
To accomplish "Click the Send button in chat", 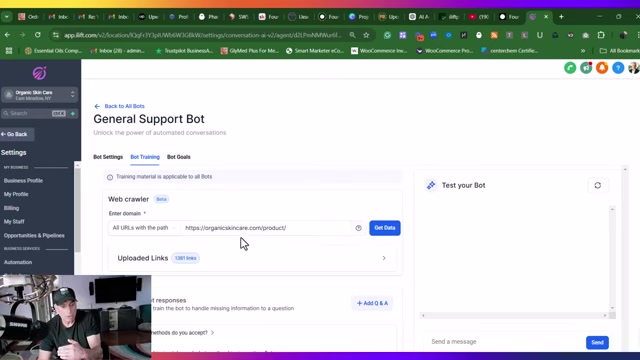I will pos(597,342).
